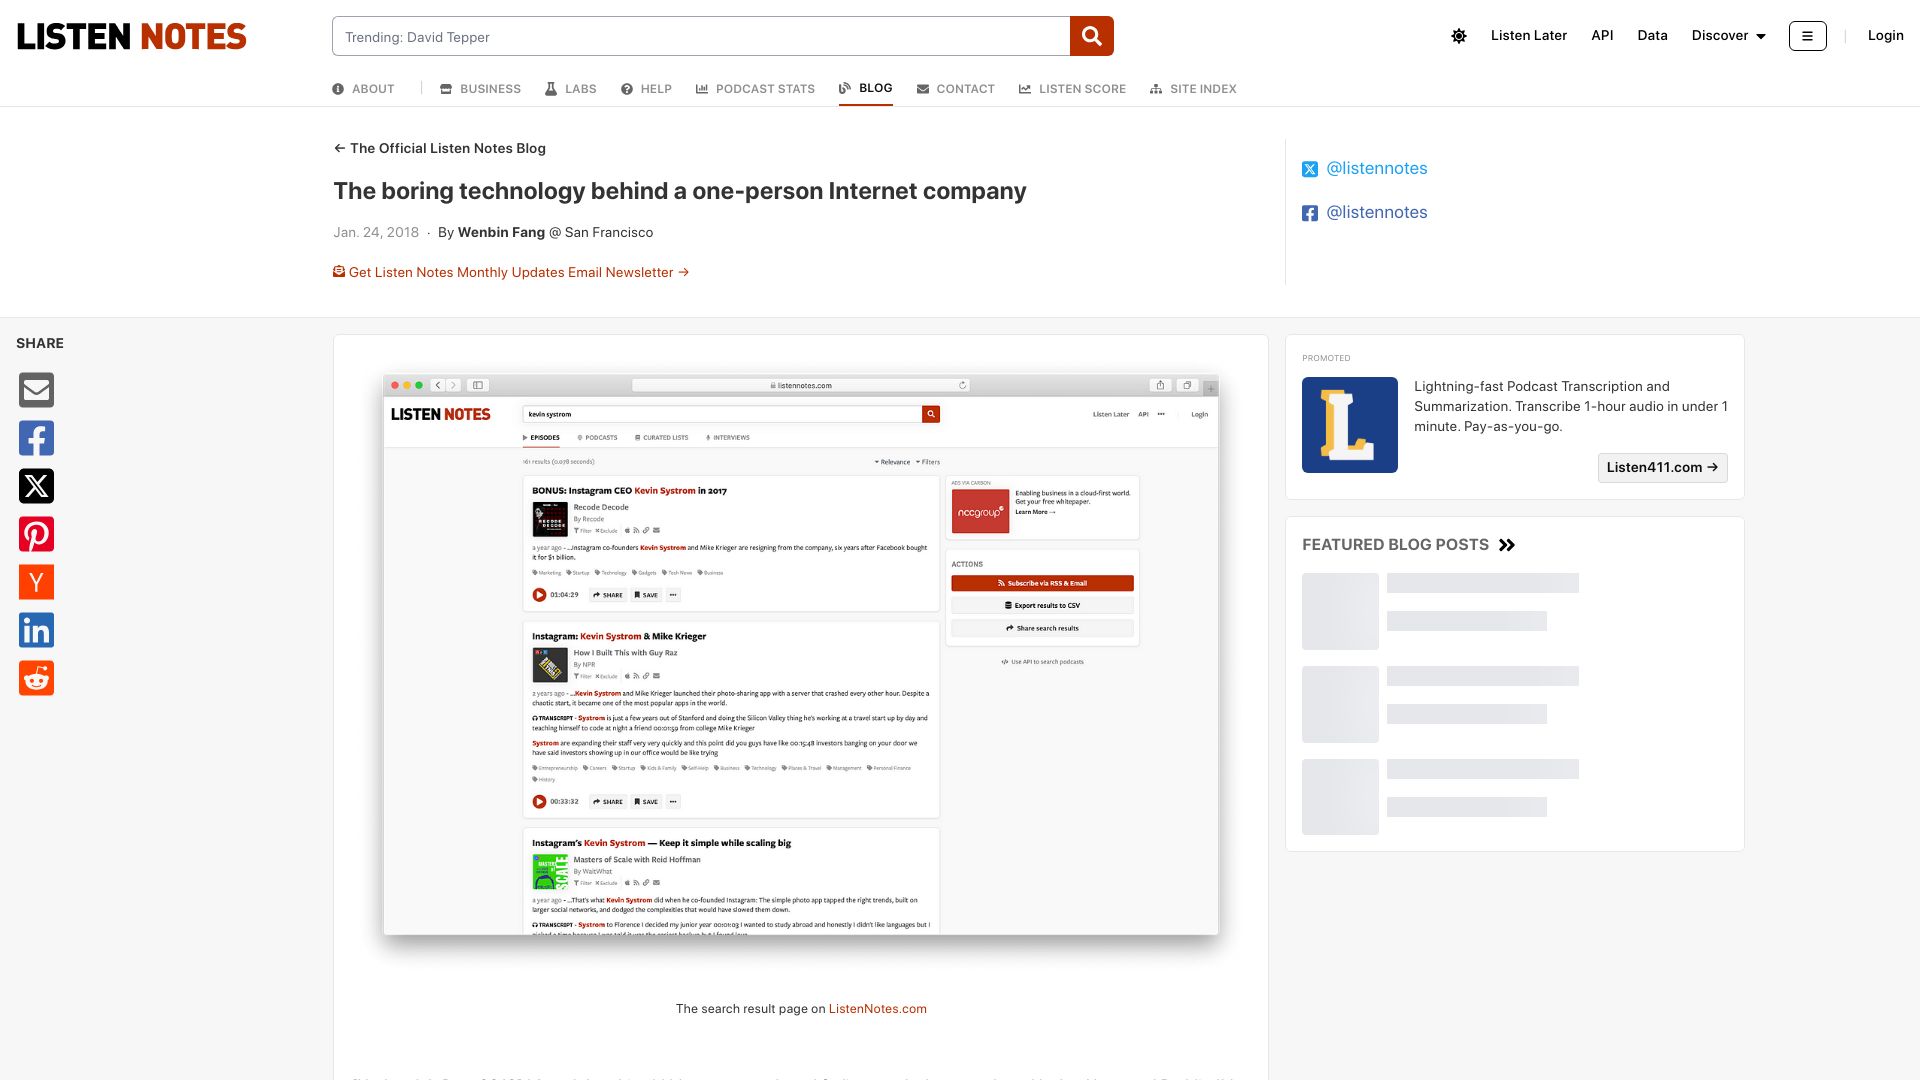Open Monthly Updates Email Newsletter link
The width and height of the screenshot is (1920, 1080).
(511, 272)
